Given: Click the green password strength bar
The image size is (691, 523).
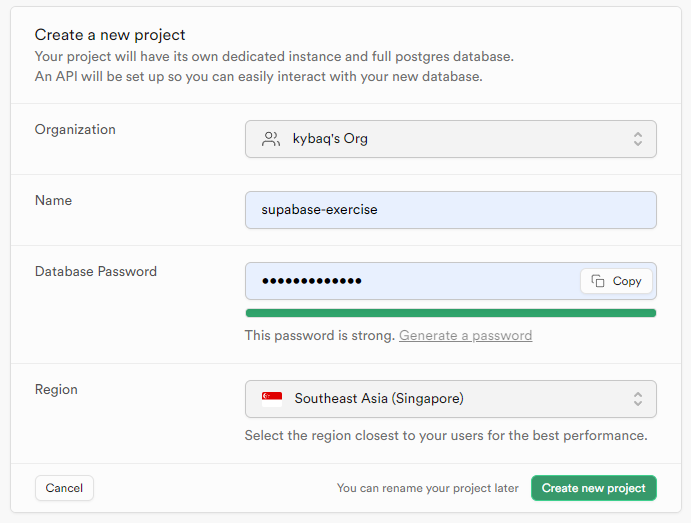Looking at the screenshot, I should click(451, 313).
